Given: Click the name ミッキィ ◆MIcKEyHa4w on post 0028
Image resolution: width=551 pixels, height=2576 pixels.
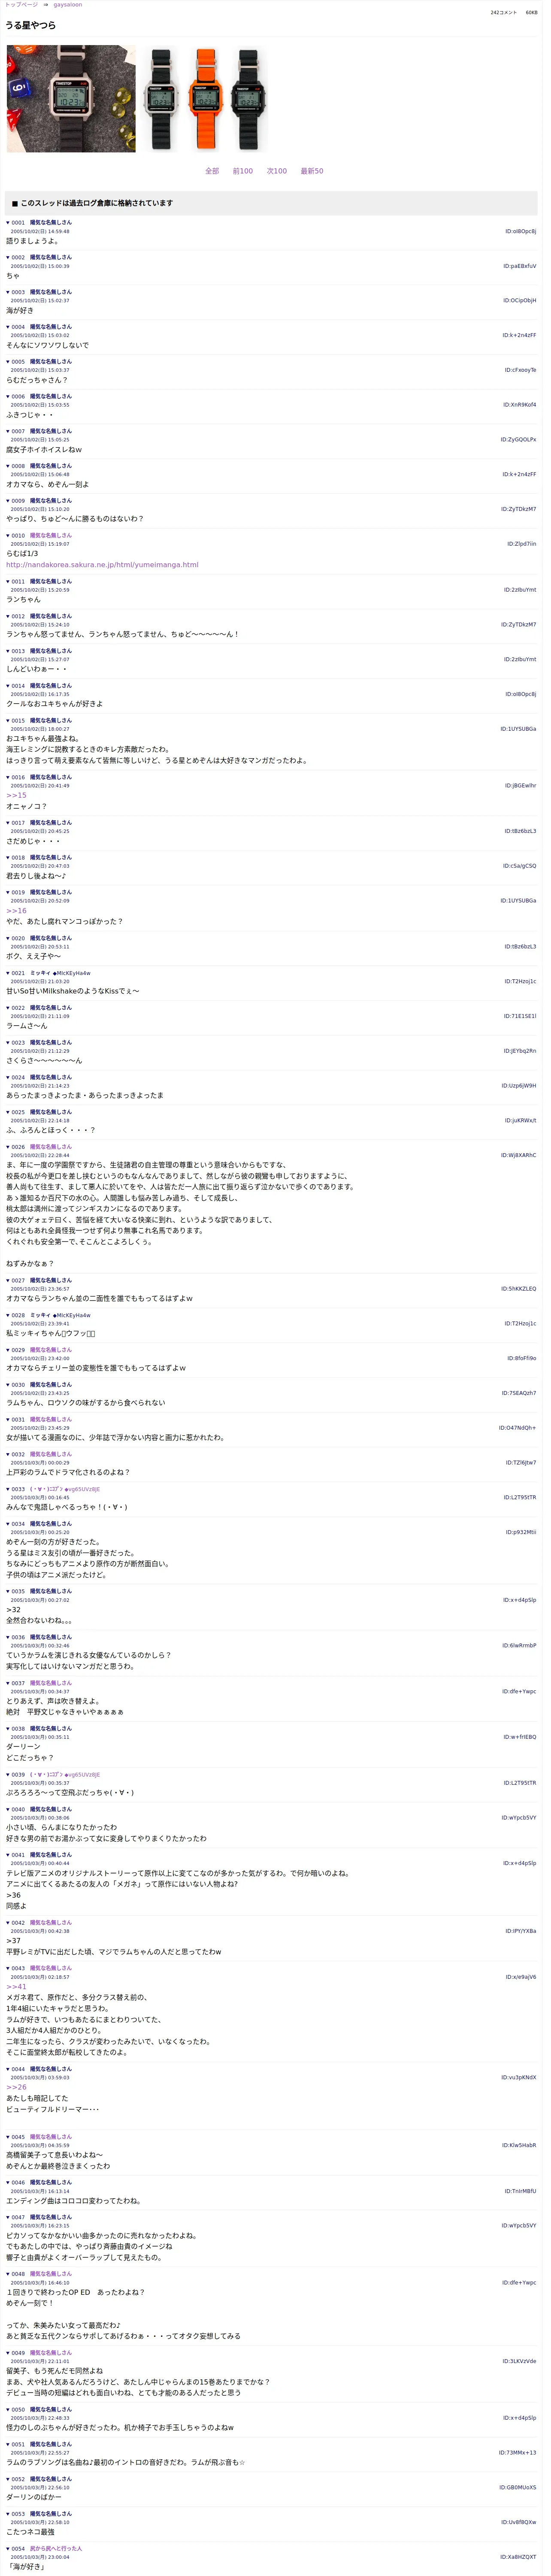Looking at the screenshot, I should pyautogui.click(x=60, y=1315).
